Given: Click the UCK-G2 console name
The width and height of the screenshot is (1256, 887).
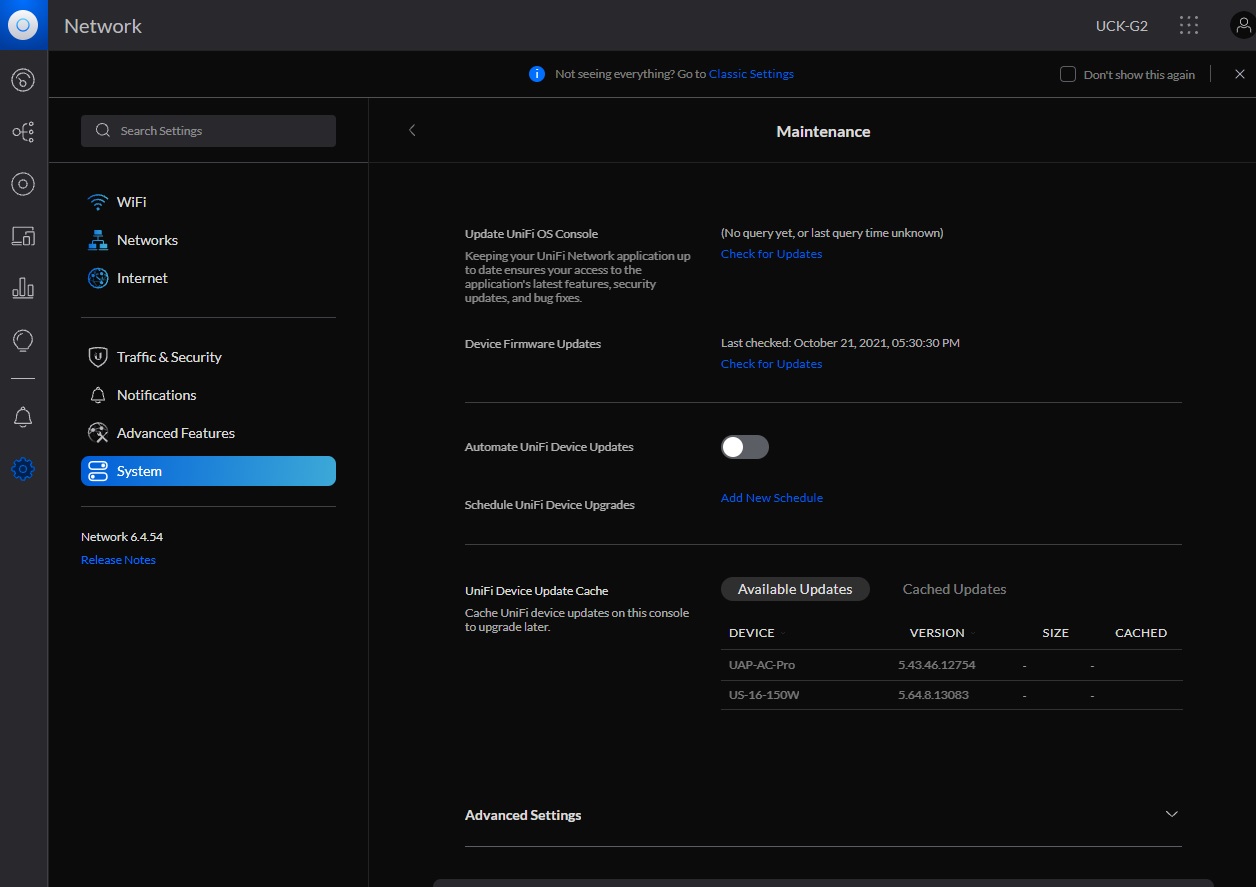Looking at the screenshot, I should [1122, 26].
